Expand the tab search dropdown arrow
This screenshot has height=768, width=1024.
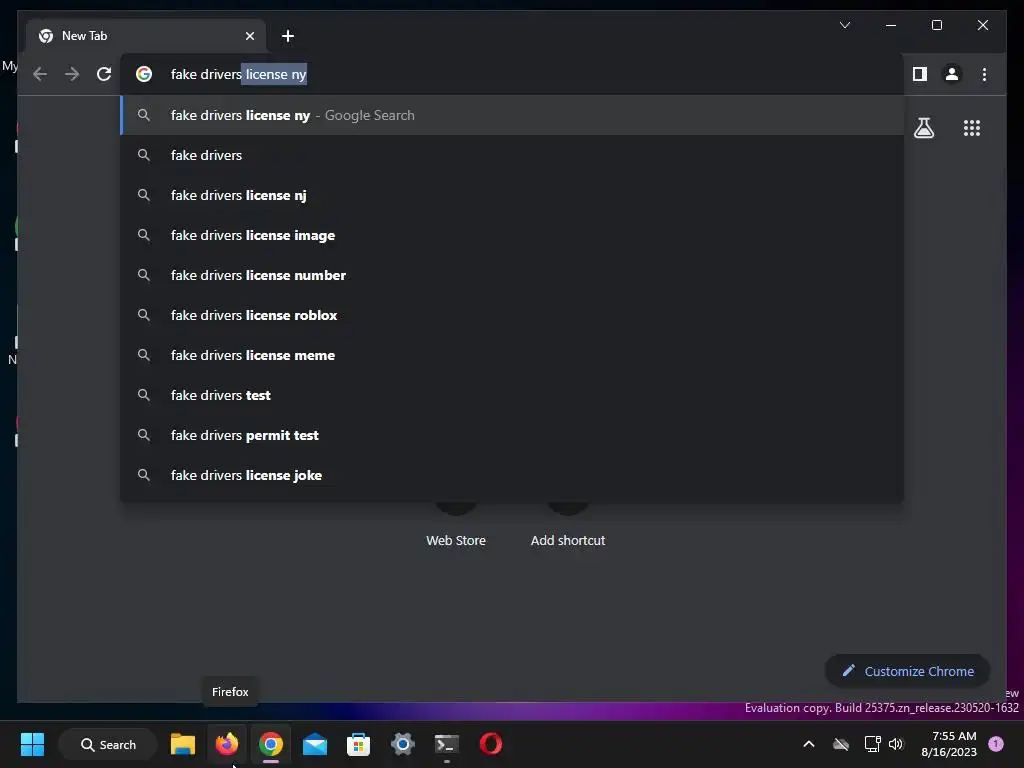pyautogui.click(x=844, y=25)
